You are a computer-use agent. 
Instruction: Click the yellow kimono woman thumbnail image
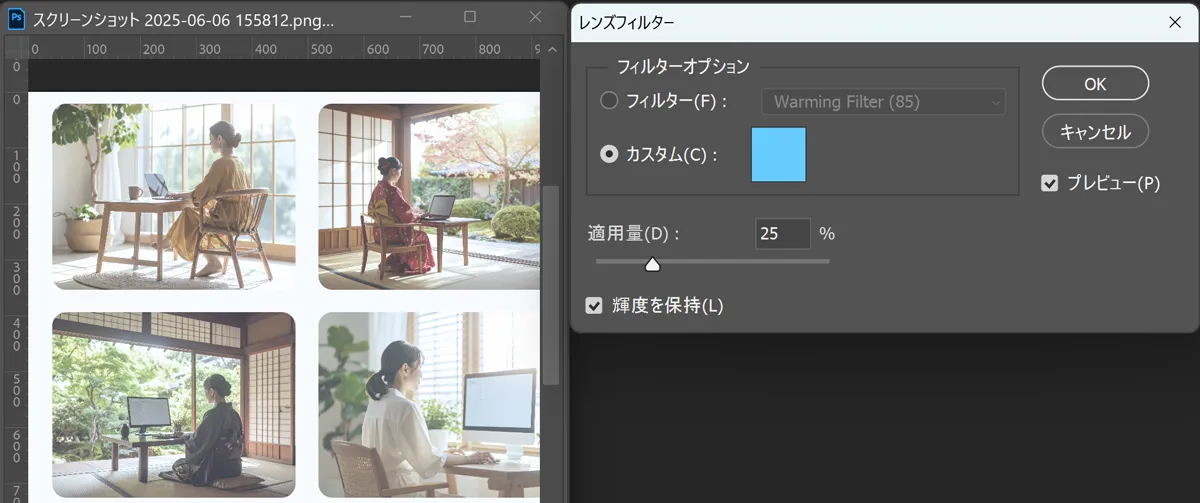pos(174,196)
